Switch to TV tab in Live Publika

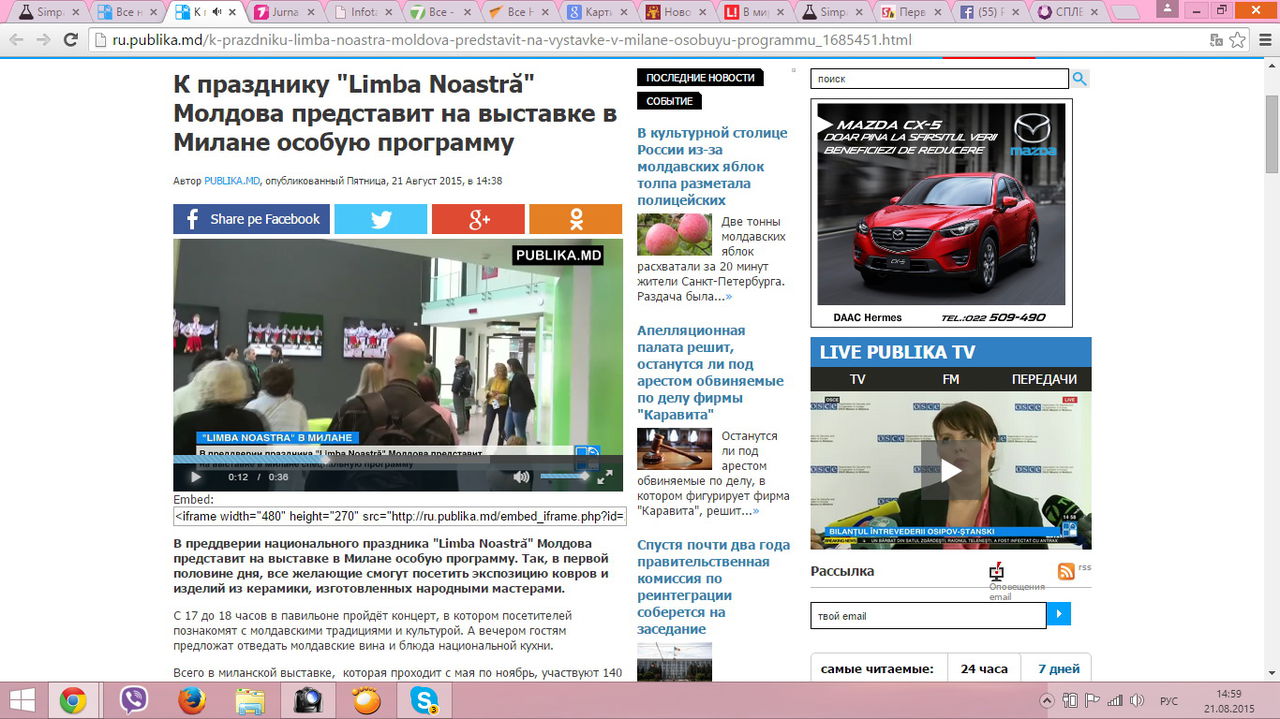(857, 379)
